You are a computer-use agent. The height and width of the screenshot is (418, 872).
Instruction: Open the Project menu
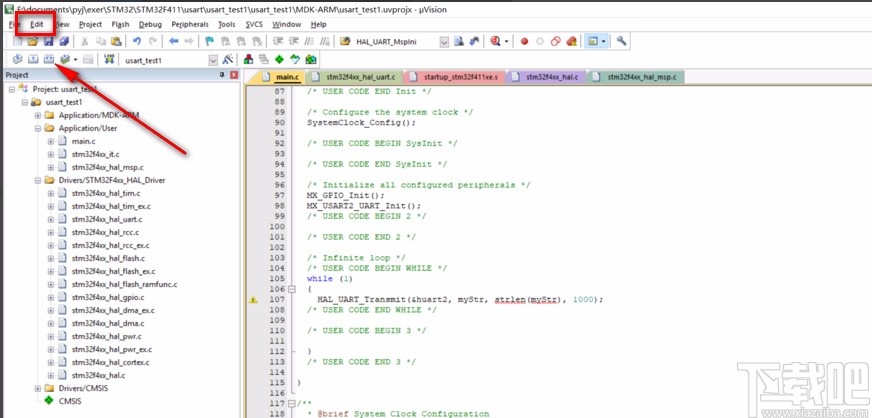pyautogui.click(x=90, y=24)
